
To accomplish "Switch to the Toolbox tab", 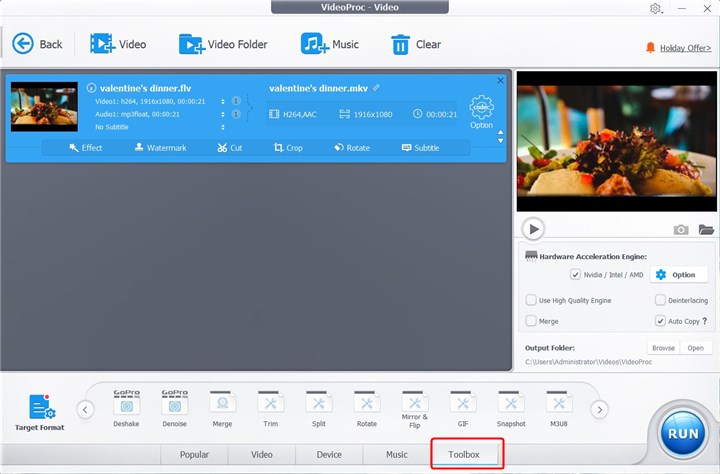I will click(x=464, y=454).
